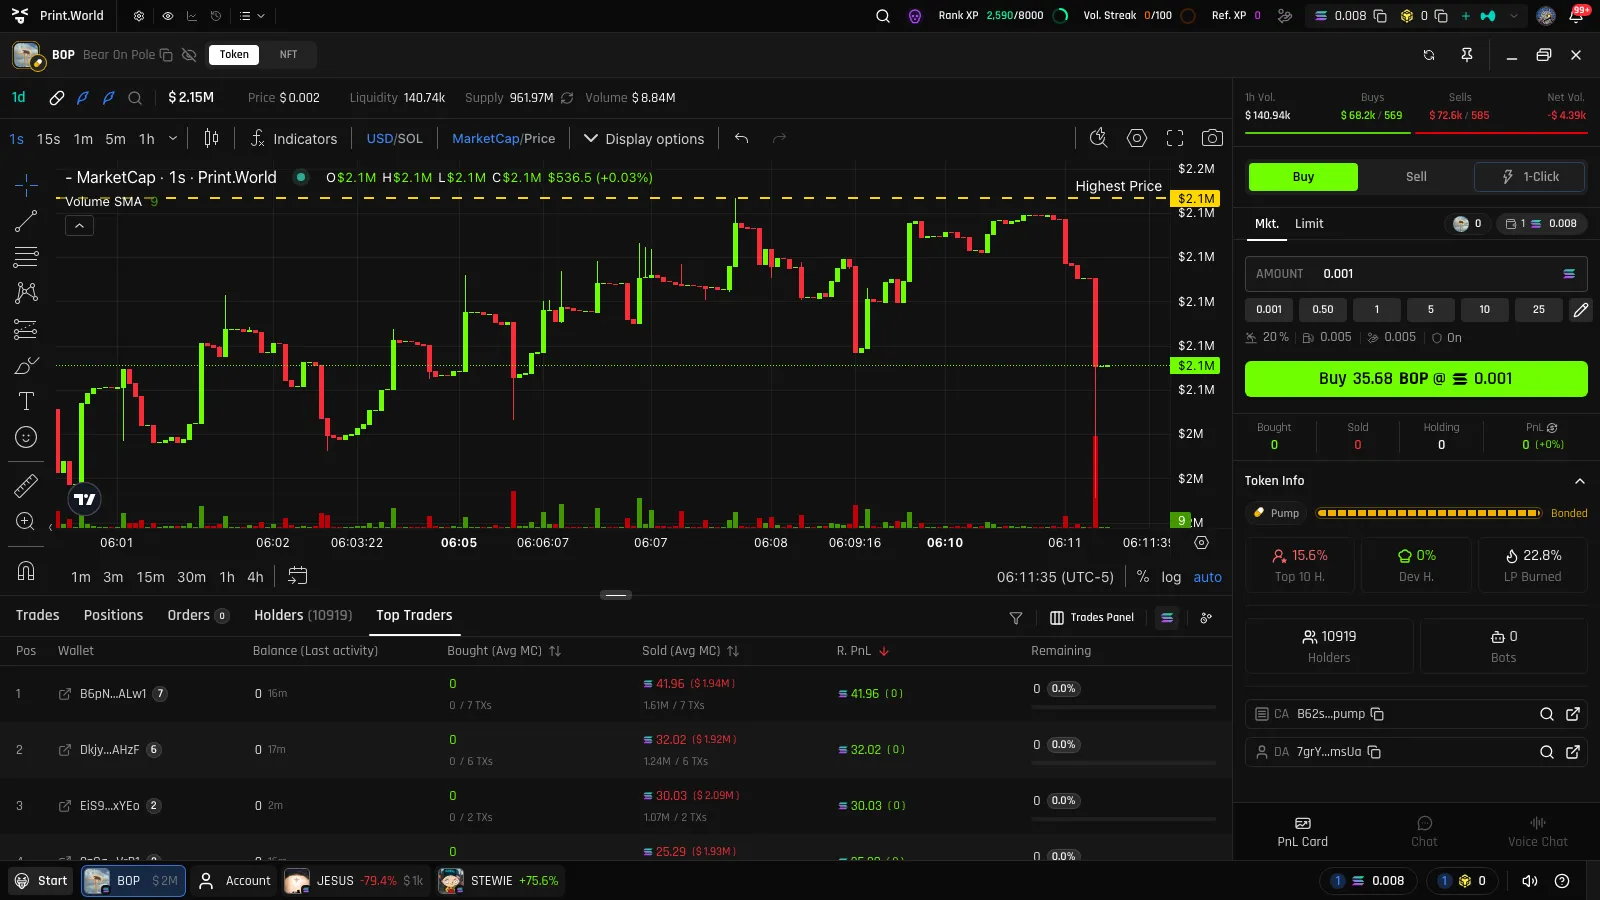Image resolution: width=1600 pixels, height=900 pixels.
Task: Choose the 0.50 preset amount
Action: [x=1323, y=310]
